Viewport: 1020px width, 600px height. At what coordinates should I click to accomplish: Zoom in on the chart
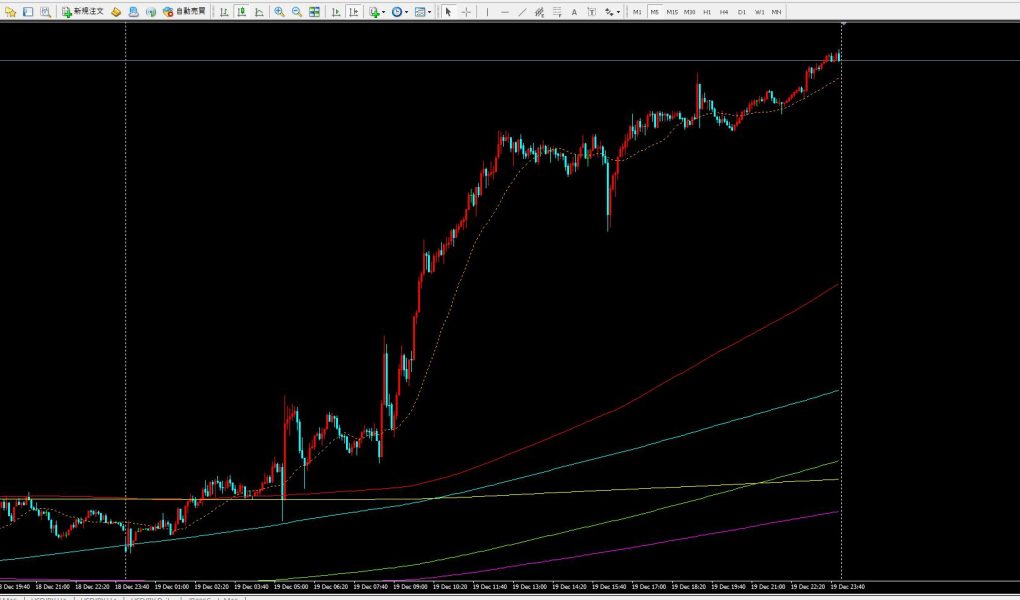tap(279, 12)
